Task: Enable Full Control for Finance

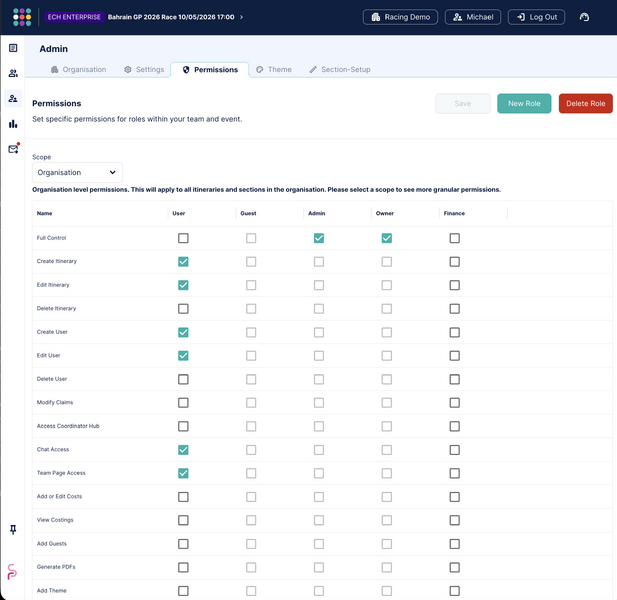Action: click(x=454, y=238)
